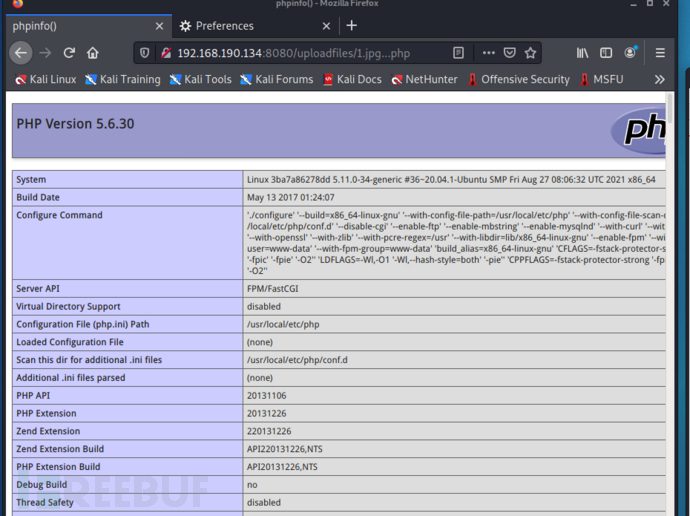This screenshot has height=516, width=690.
Task: Toggle reader view icon in address bar
Action: [458, 53]
